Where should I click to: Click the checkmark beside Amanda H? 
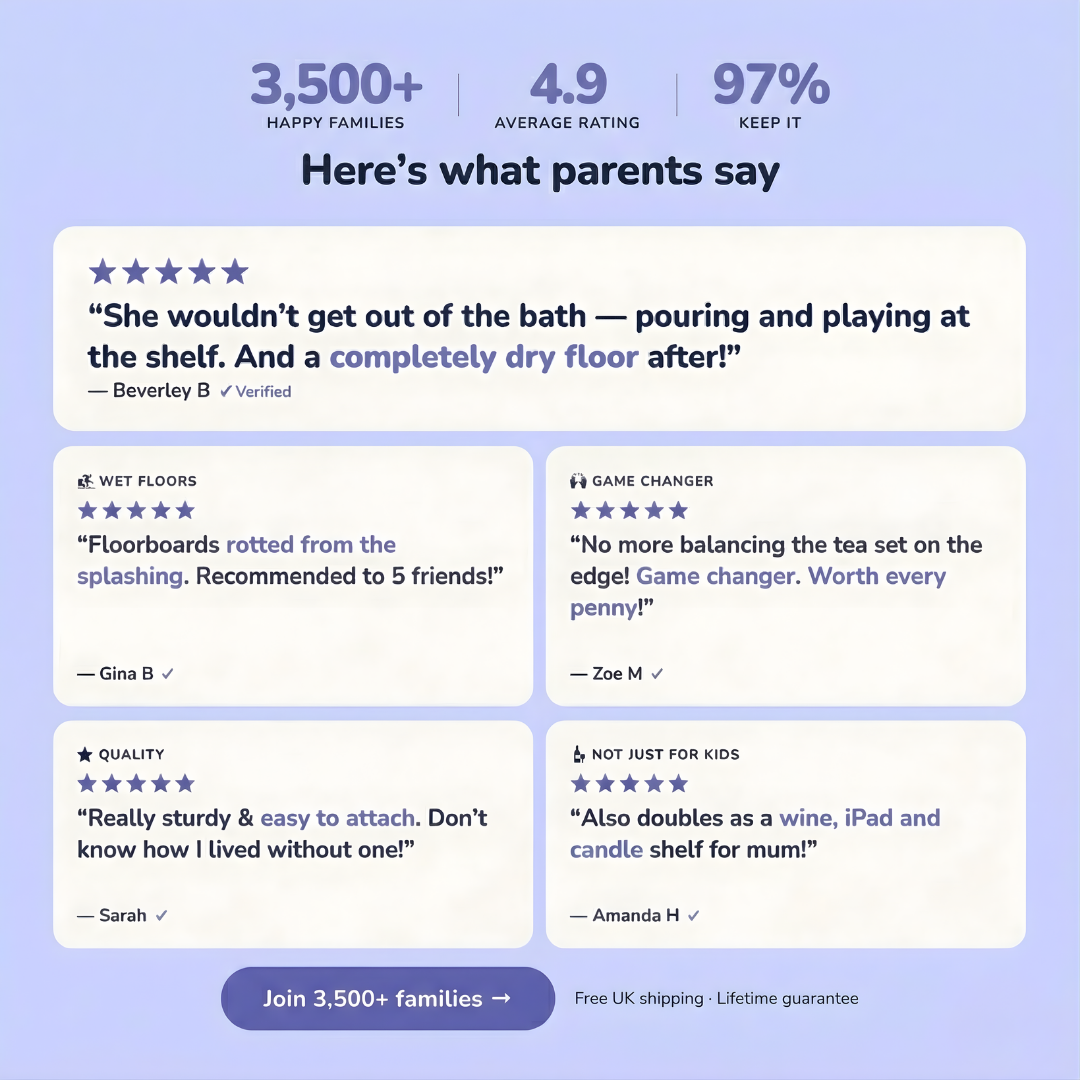[694, 915]
